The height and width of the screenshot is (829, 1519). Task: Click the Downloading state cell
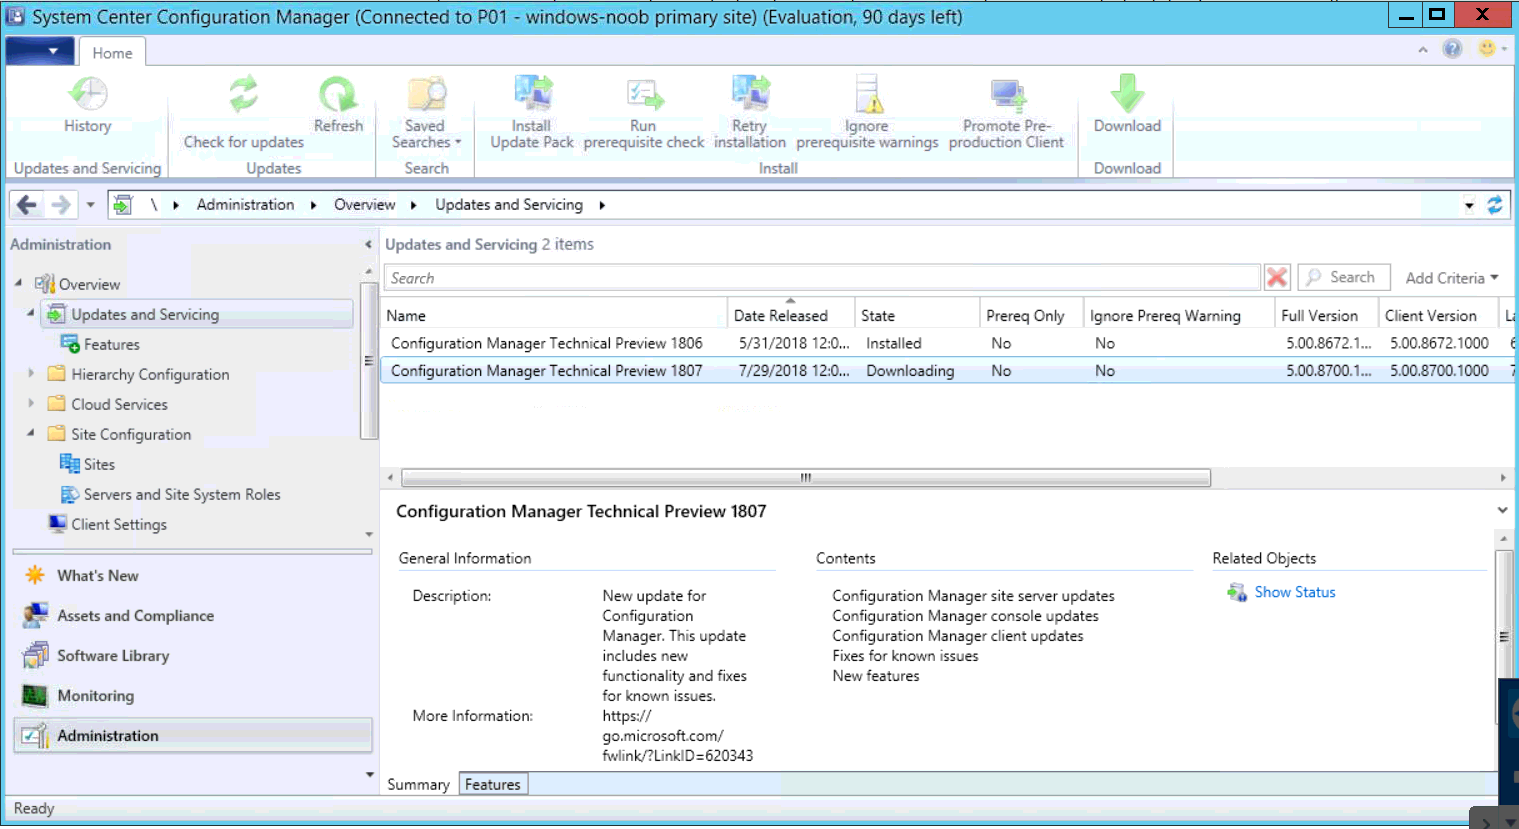(910, 370)
